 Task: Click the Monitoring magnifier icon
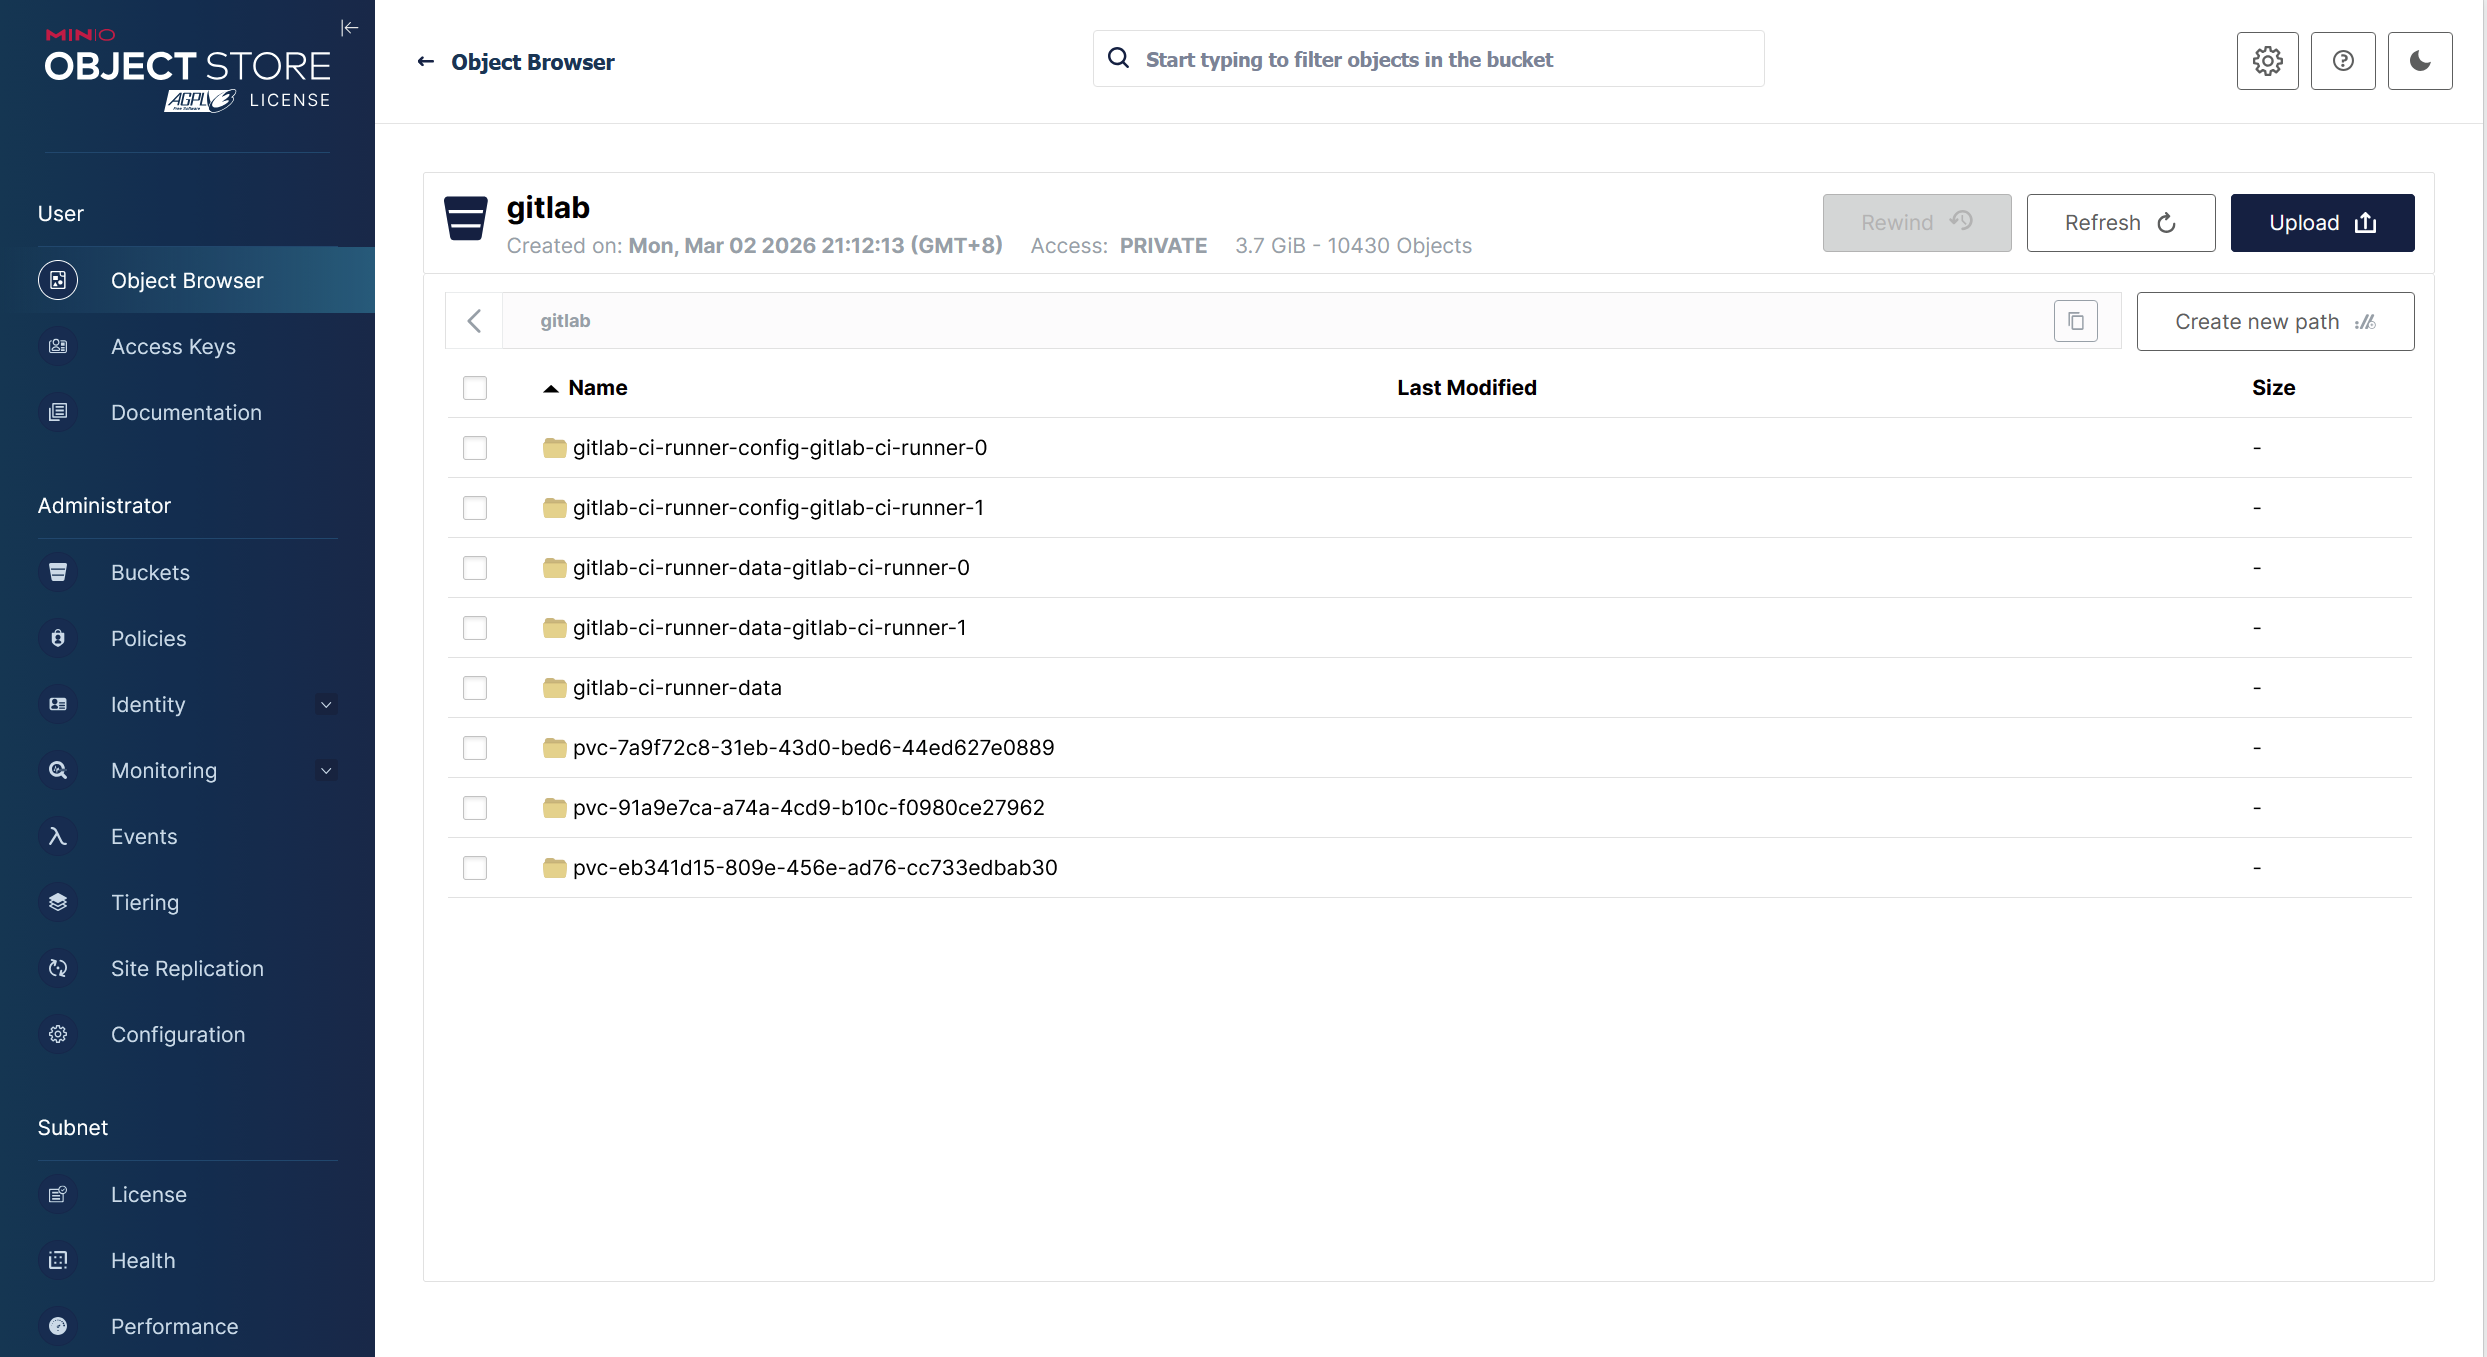tap(58, 770)
